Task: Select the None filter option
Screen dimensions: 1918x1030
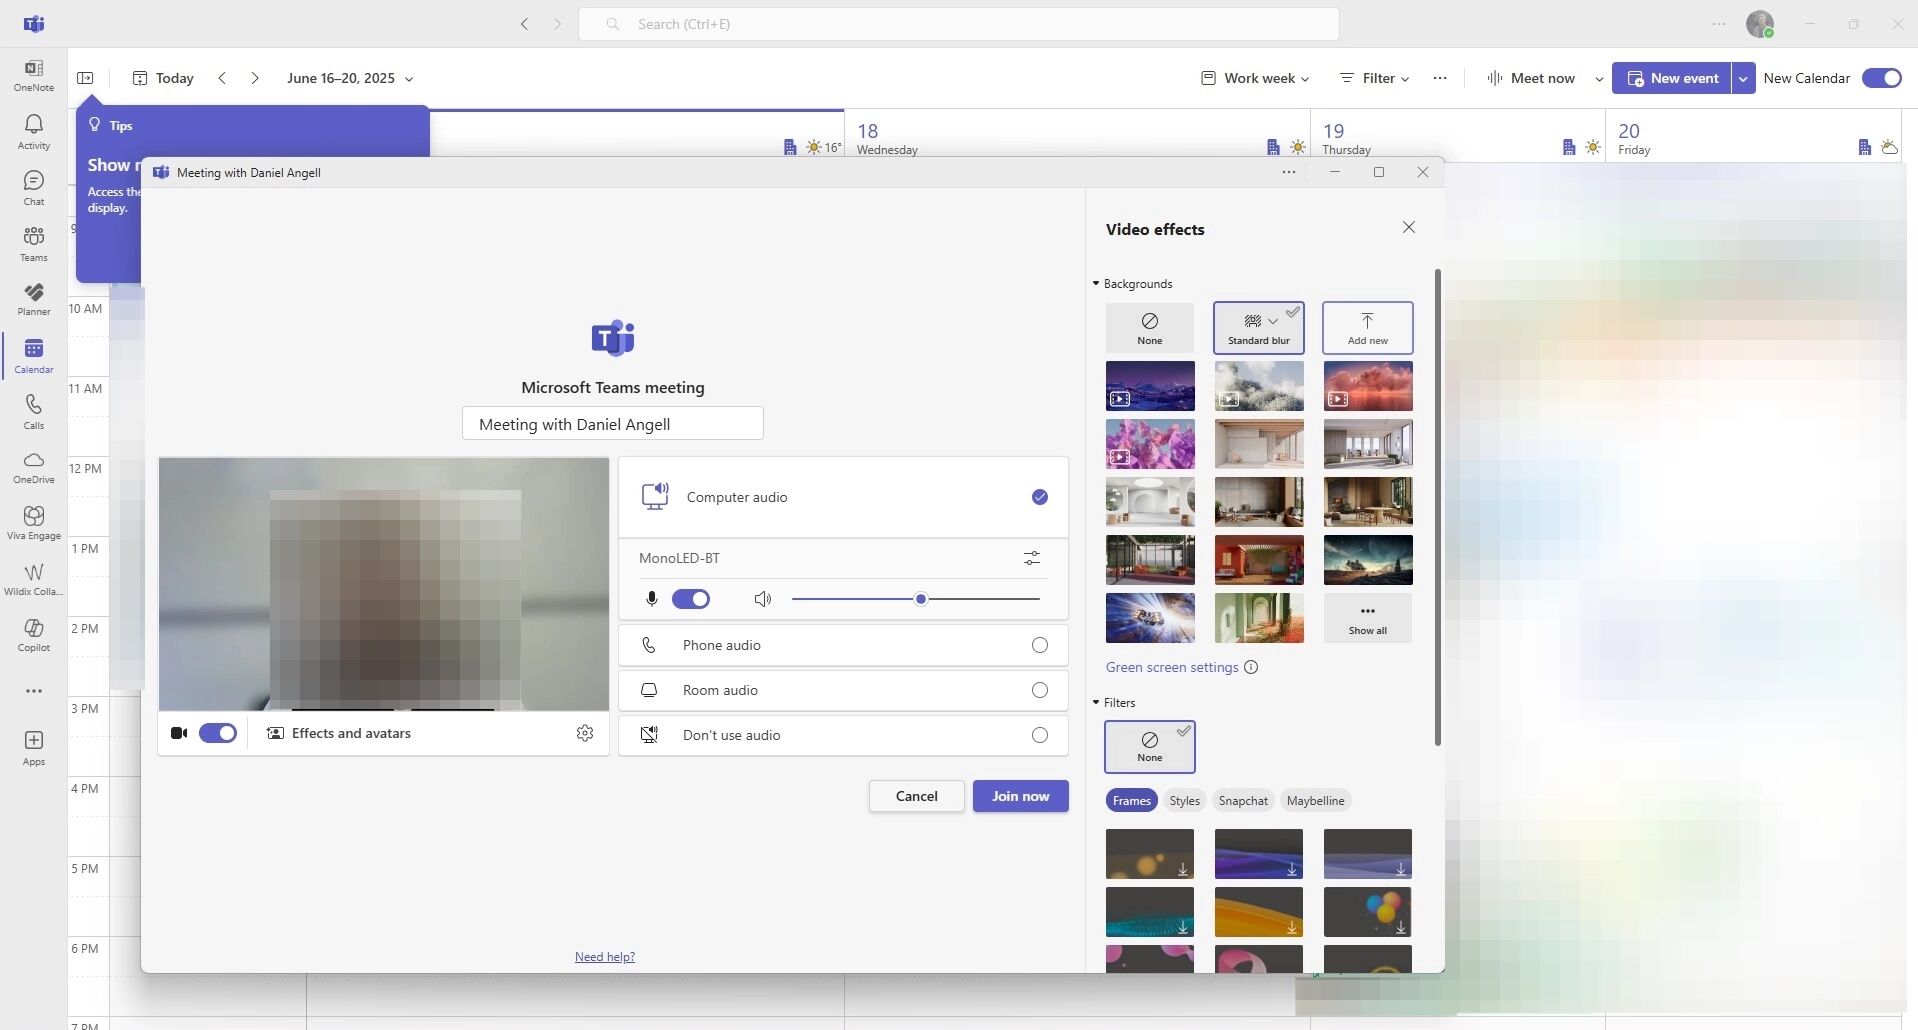Action: [x=1150, y=747]
